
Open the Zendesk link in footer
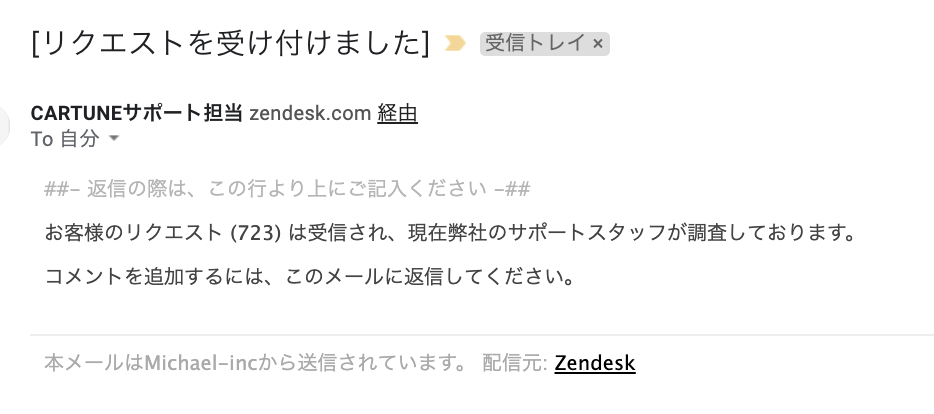point(594,363)
